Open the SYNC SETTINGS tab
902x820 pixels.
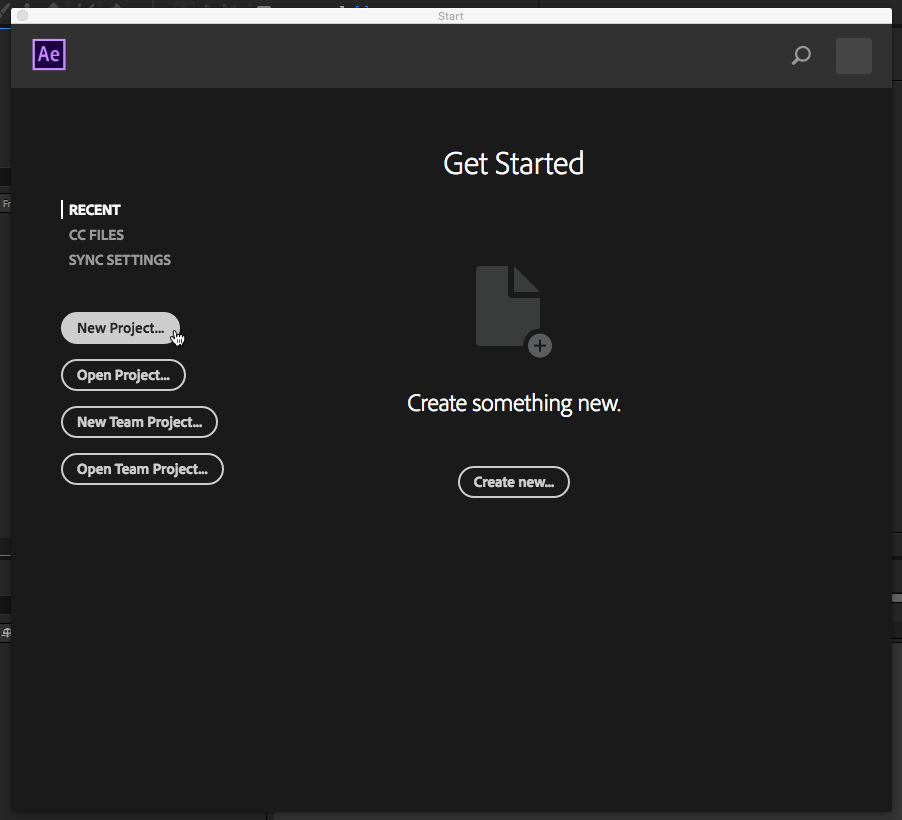pyautogui.click(x=120, y=260)
